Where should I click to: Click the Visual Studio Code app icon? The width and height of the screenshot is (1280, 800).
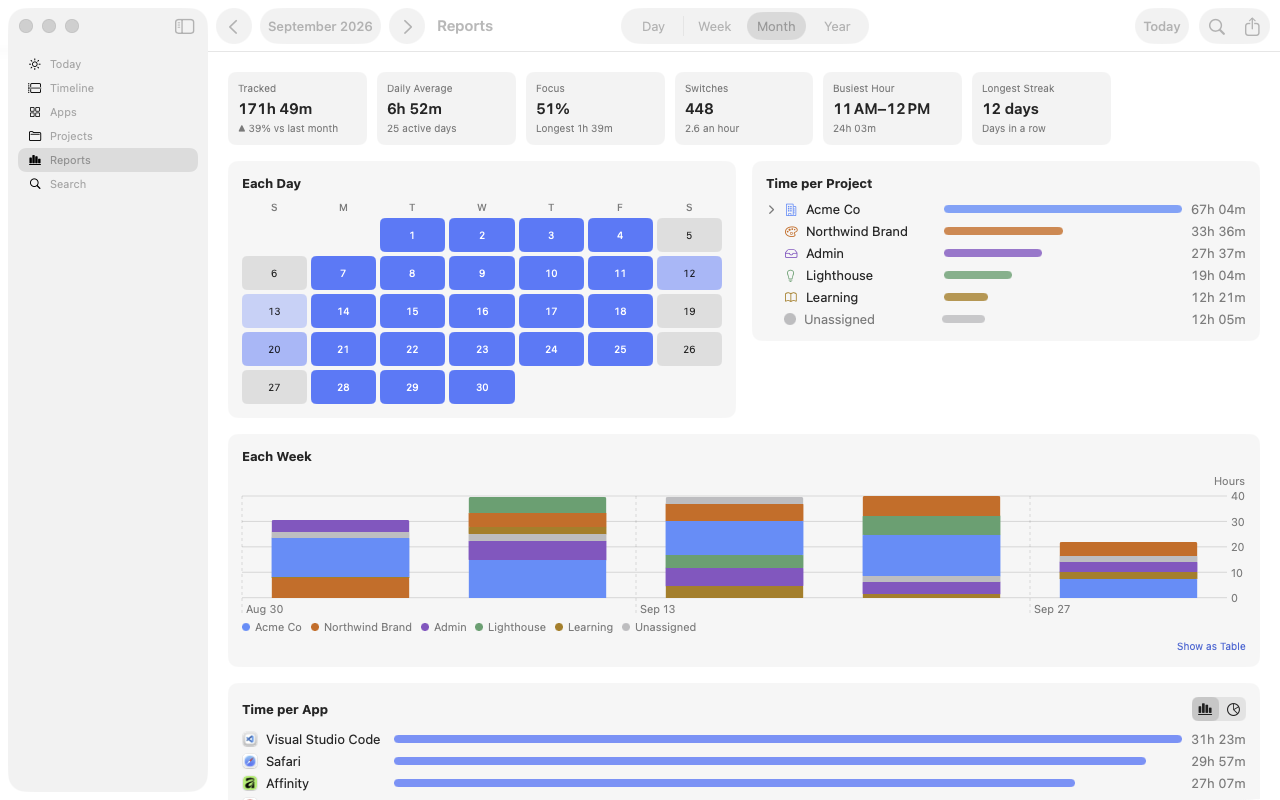click(x=250, y=740)
